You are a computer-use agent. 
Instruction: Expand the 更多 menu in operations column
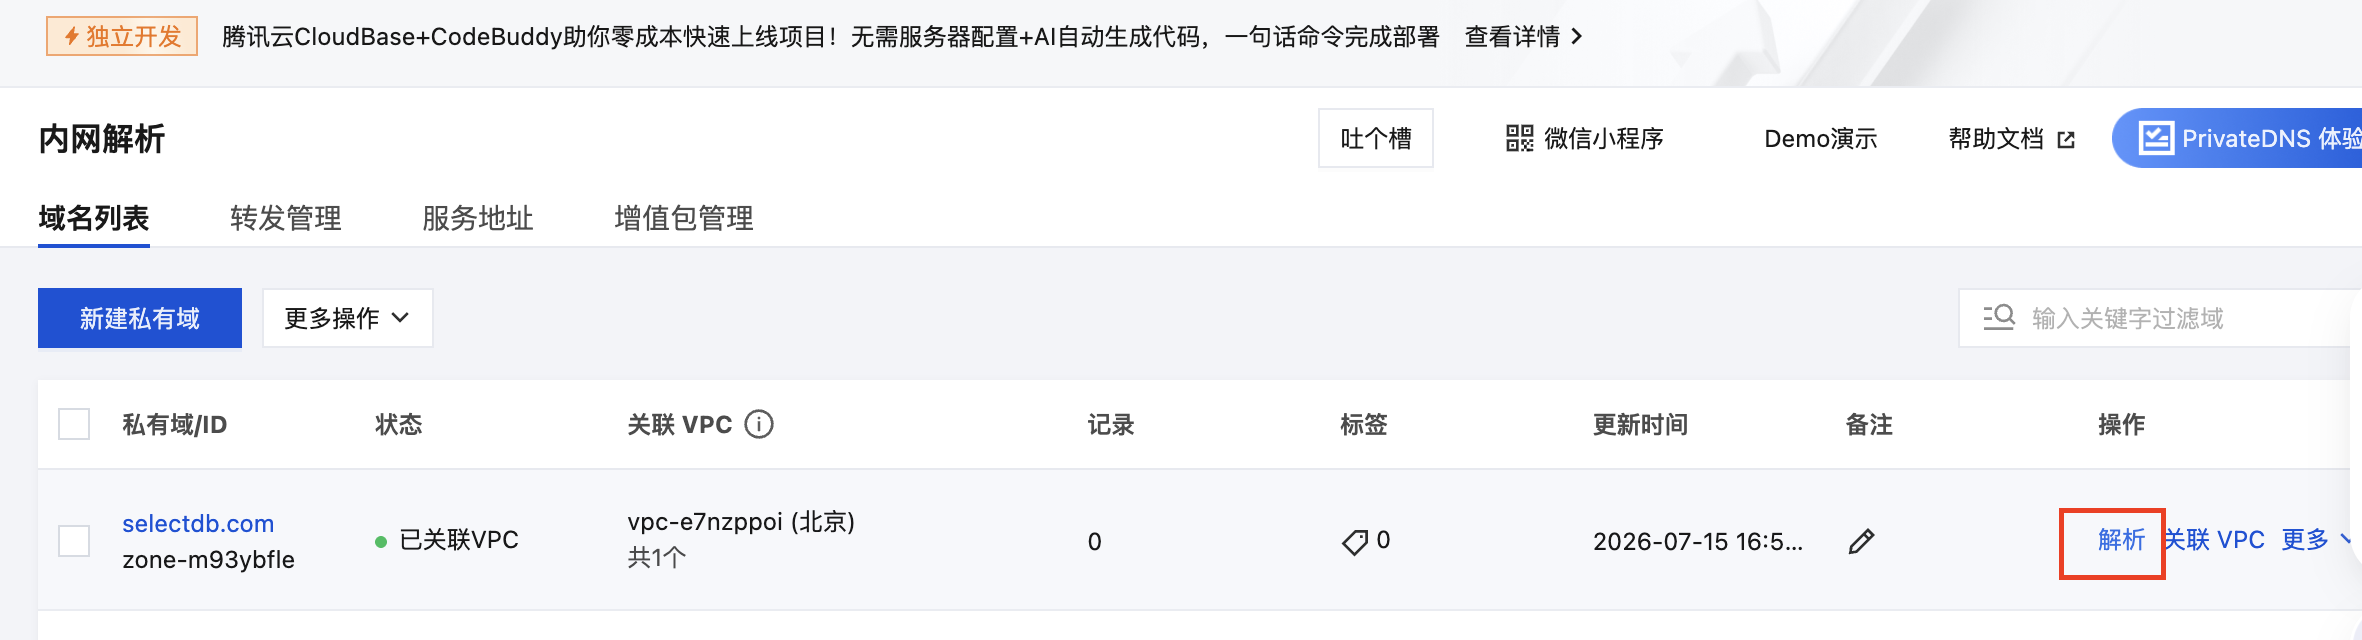(x=2315, y=540)
